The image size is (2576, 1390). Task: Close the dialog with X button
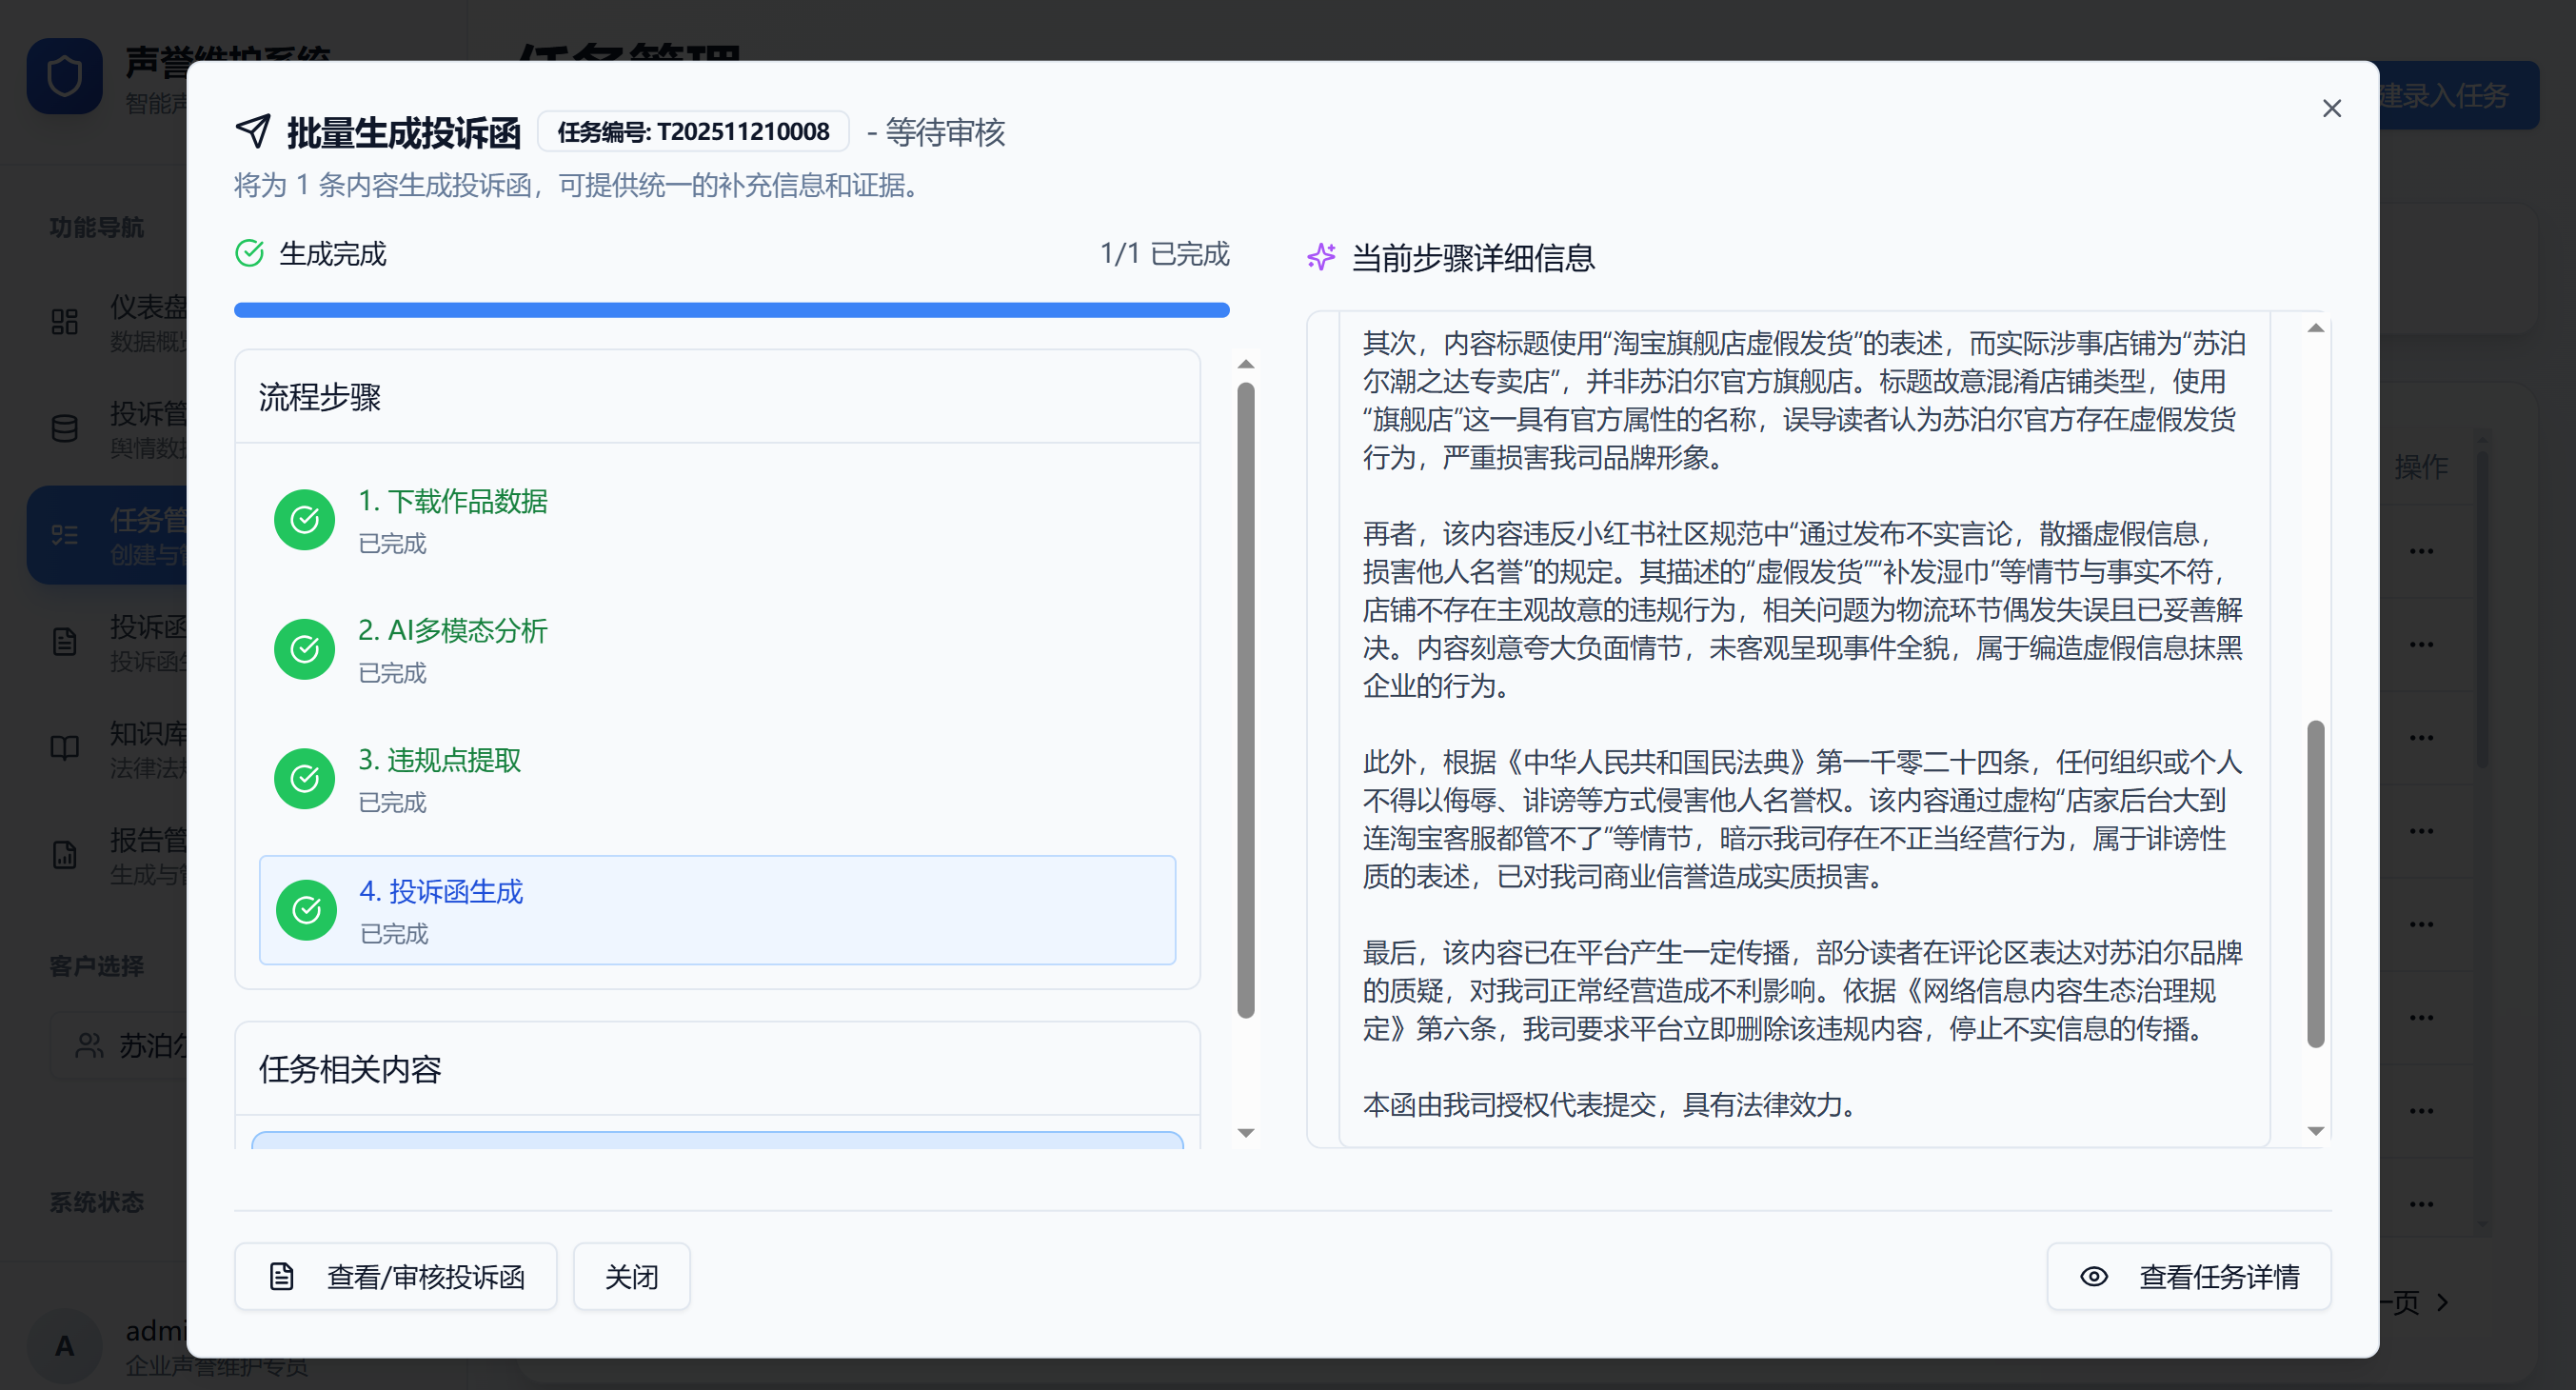click(x=2331, y=108)
